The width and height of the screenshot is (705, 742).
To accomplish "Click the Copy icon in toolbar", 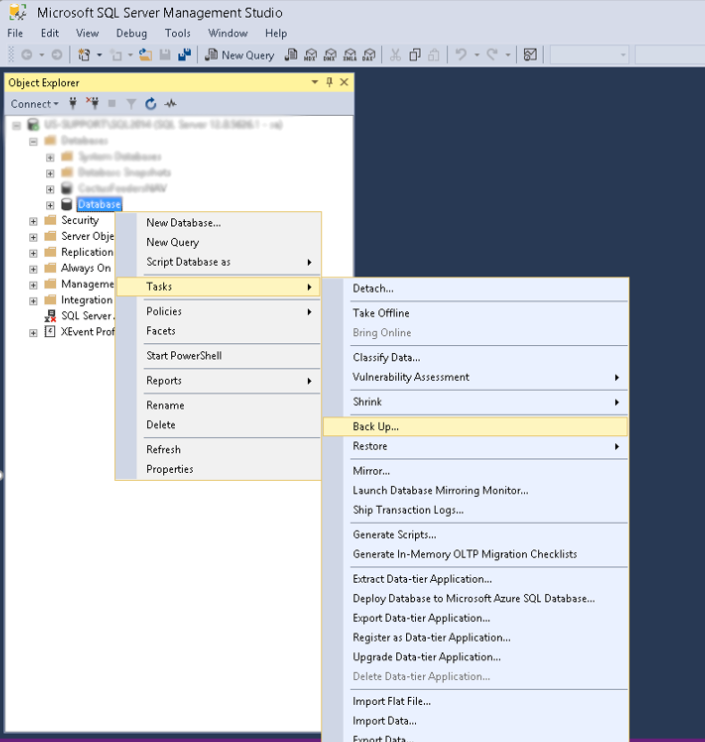I will pos(415,55).
